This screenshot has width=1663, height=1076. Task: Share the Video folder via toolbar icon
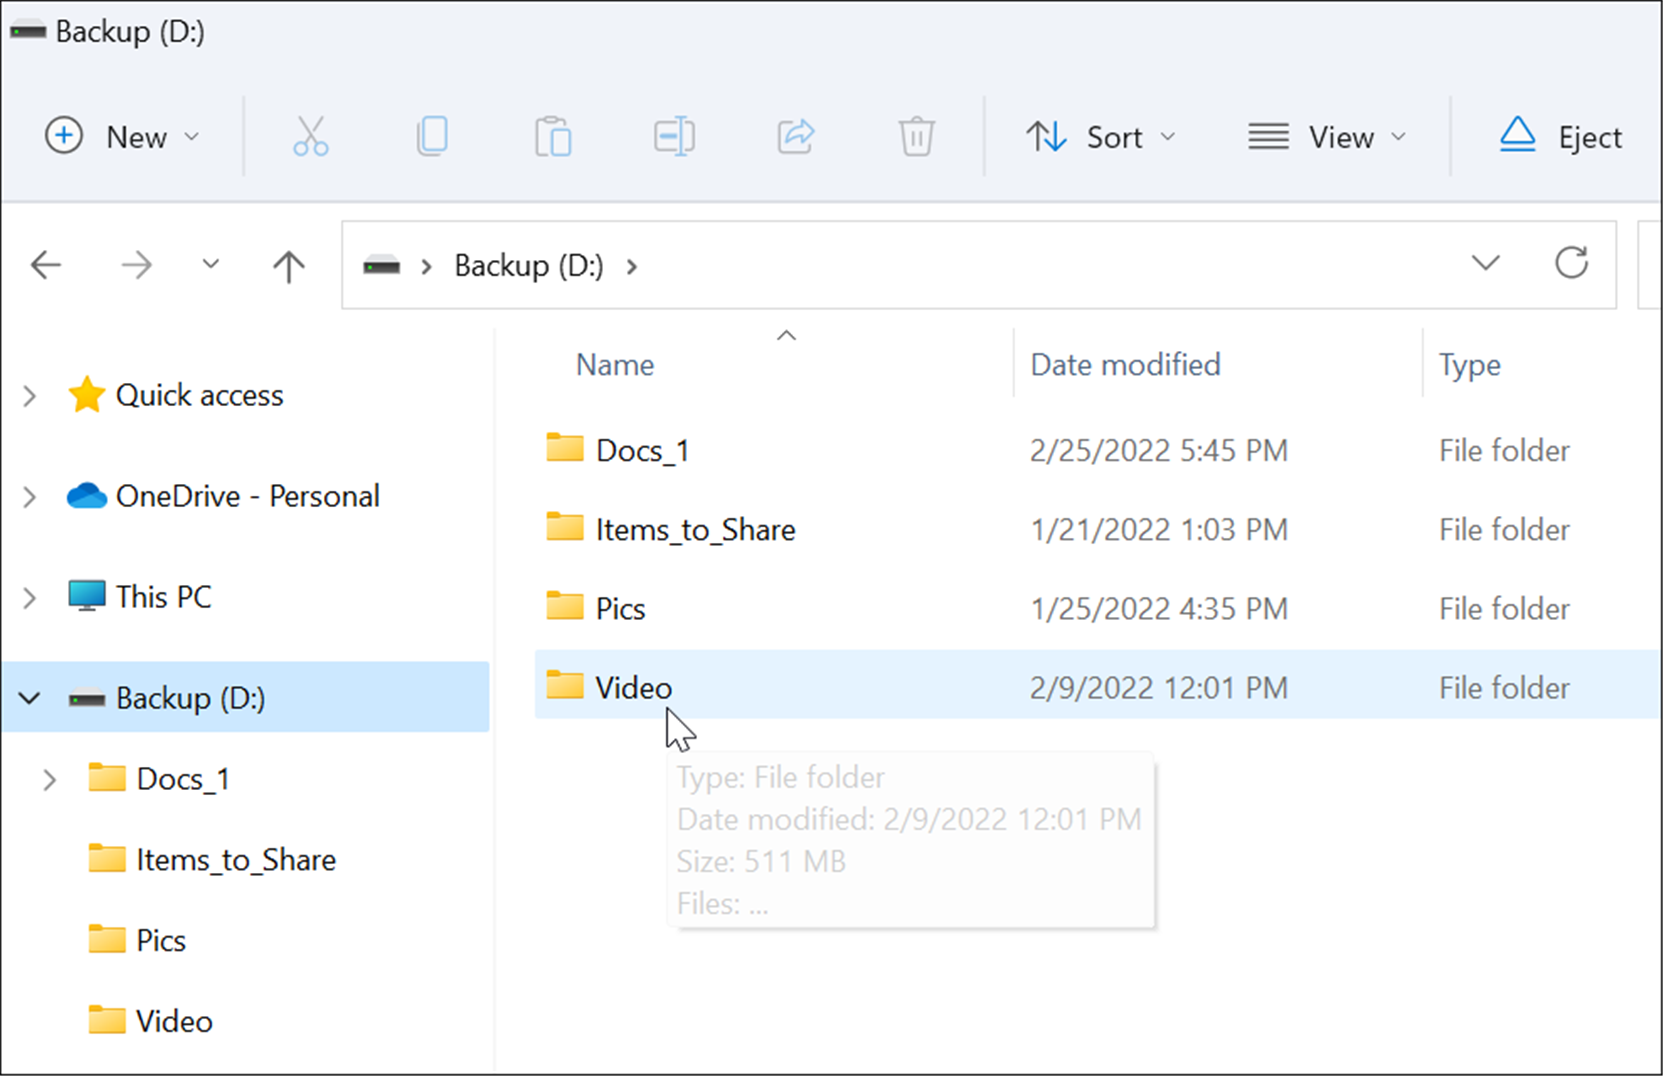pyautogui.click(x=795, y=136)
